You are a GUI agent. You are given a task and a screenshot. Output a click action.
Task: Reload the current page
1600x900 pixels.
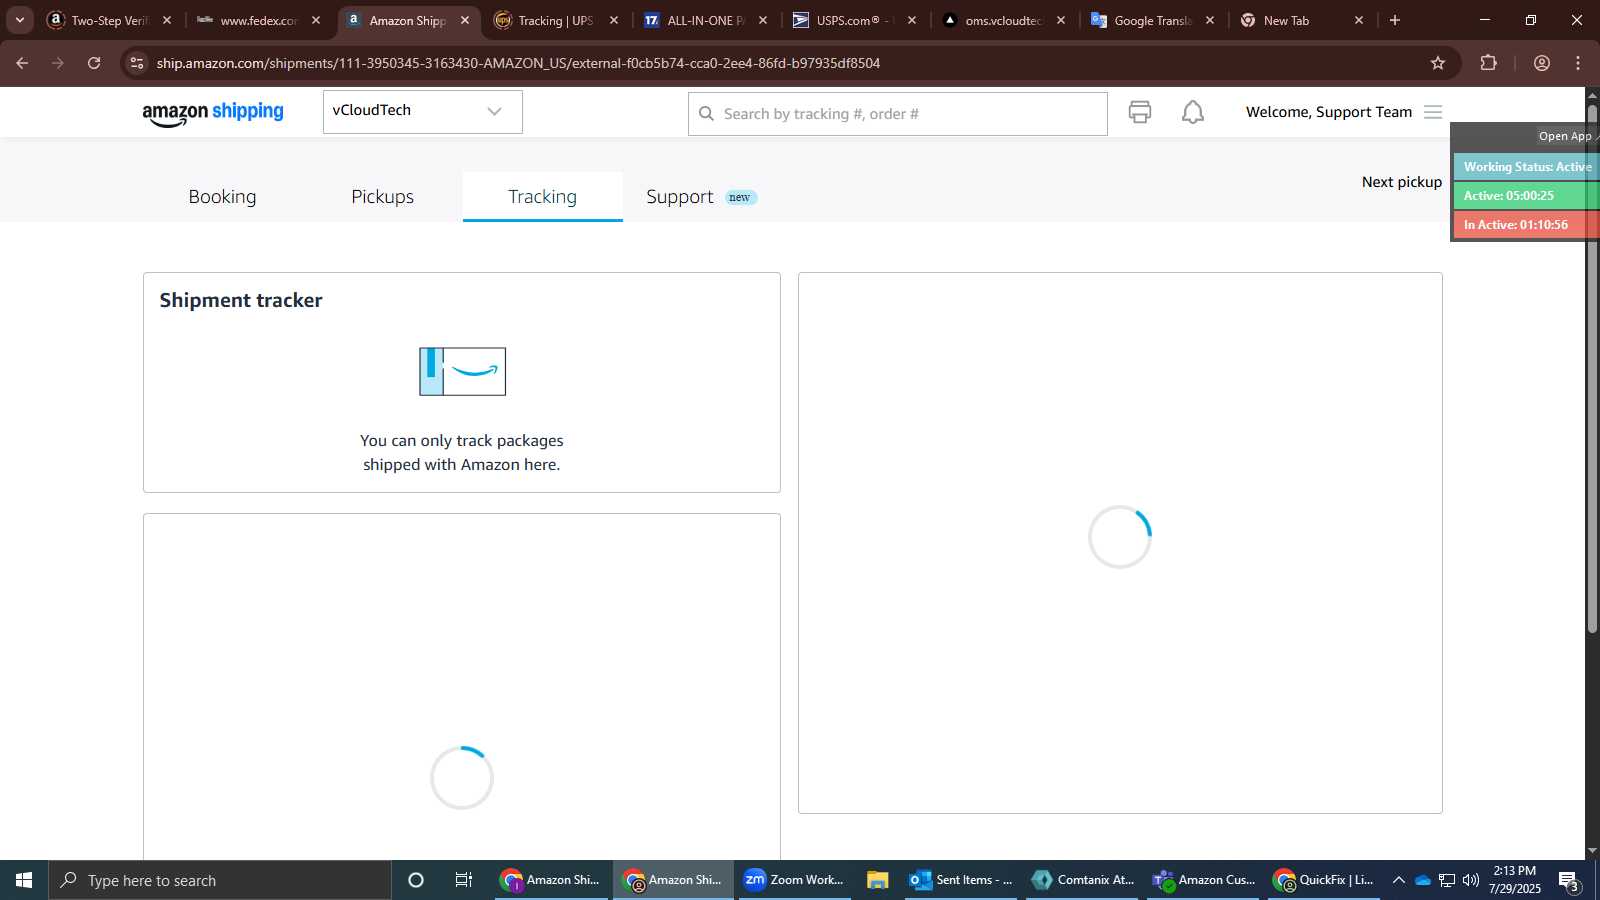[x=94, y=63]
